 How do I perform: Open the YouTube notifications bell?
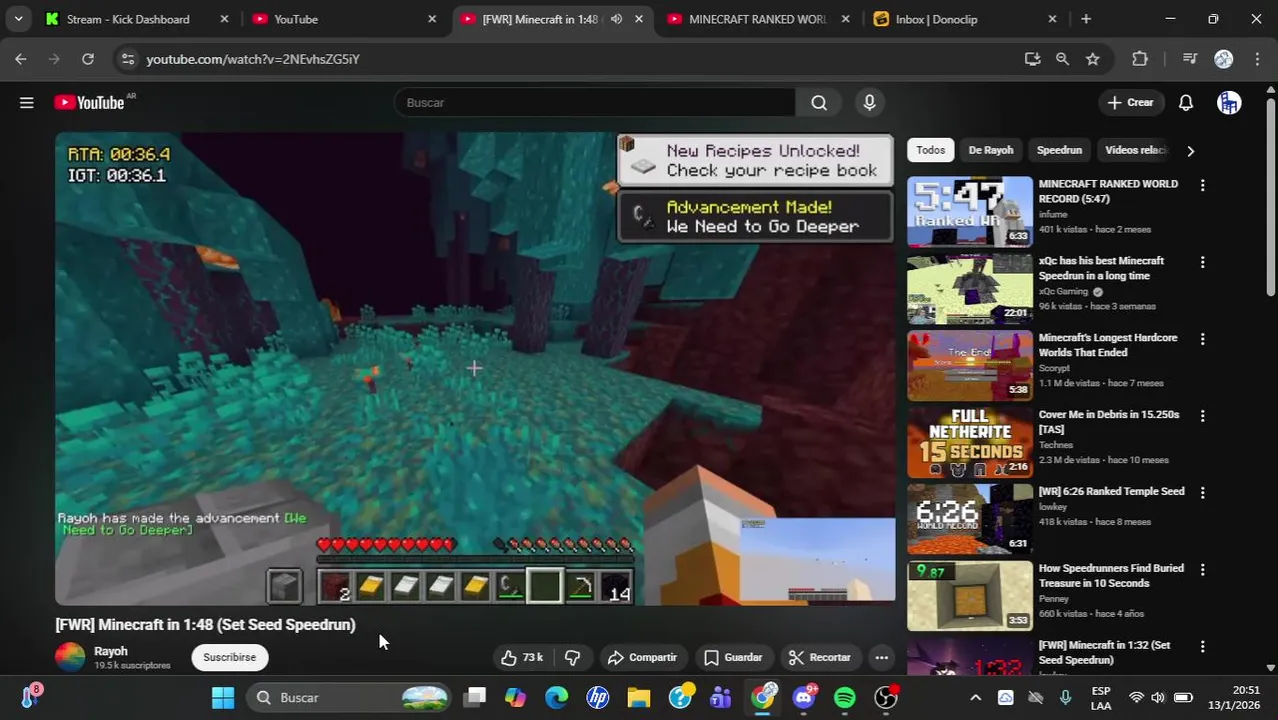[x=1186, y=102]
